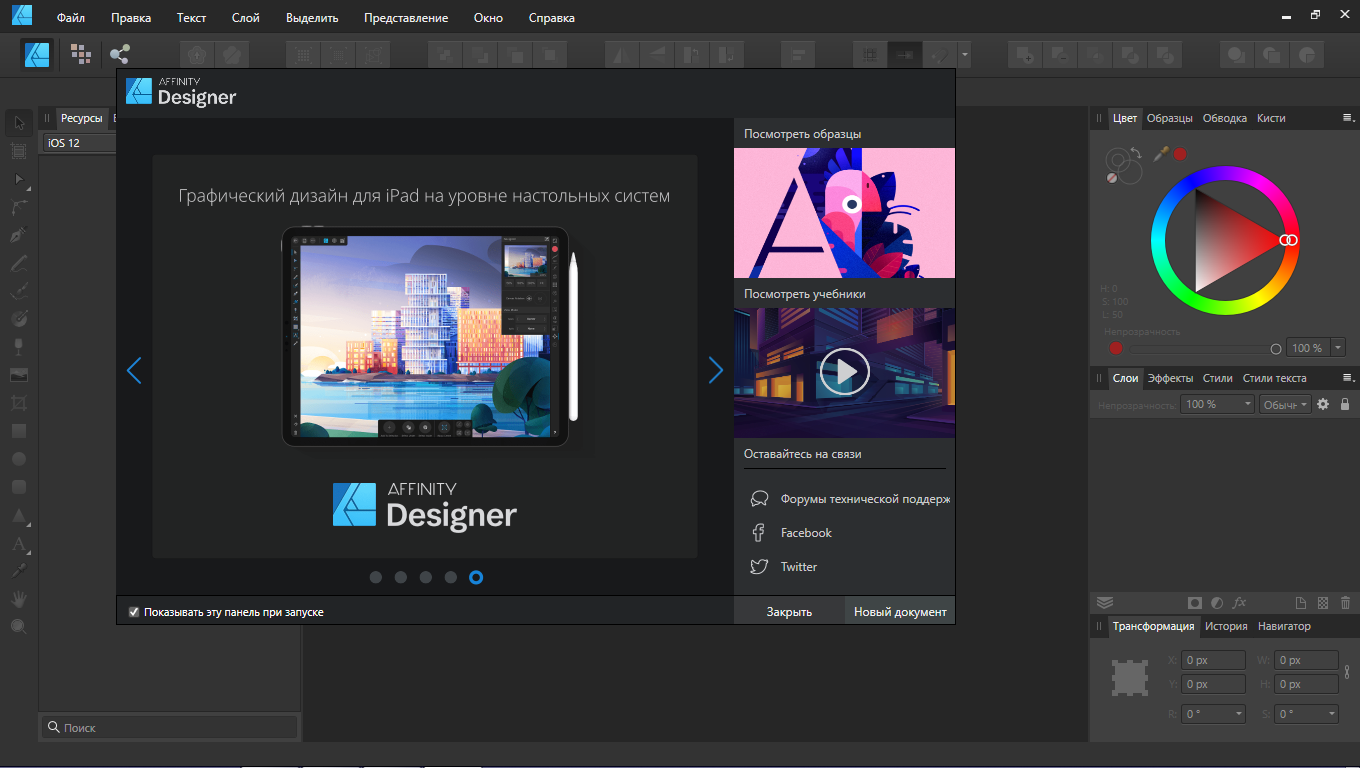This screenshot has height=768, width=1360.
Task: Click the opacity slider handle in Color panel
Action: [x=1276, y=349]
